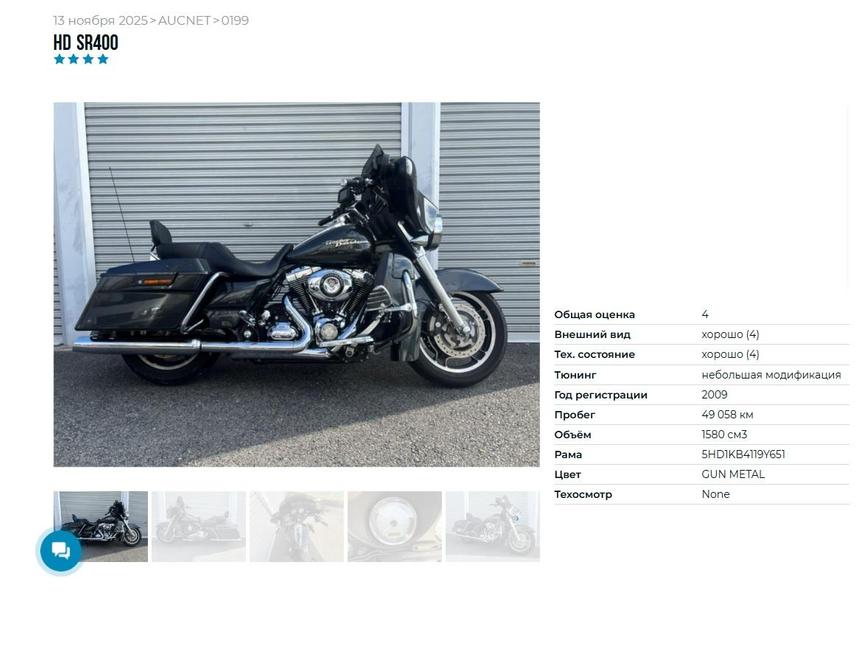
Task: Open the 13 ноября 2025 breadcrumb
Action: click(100, 21)
